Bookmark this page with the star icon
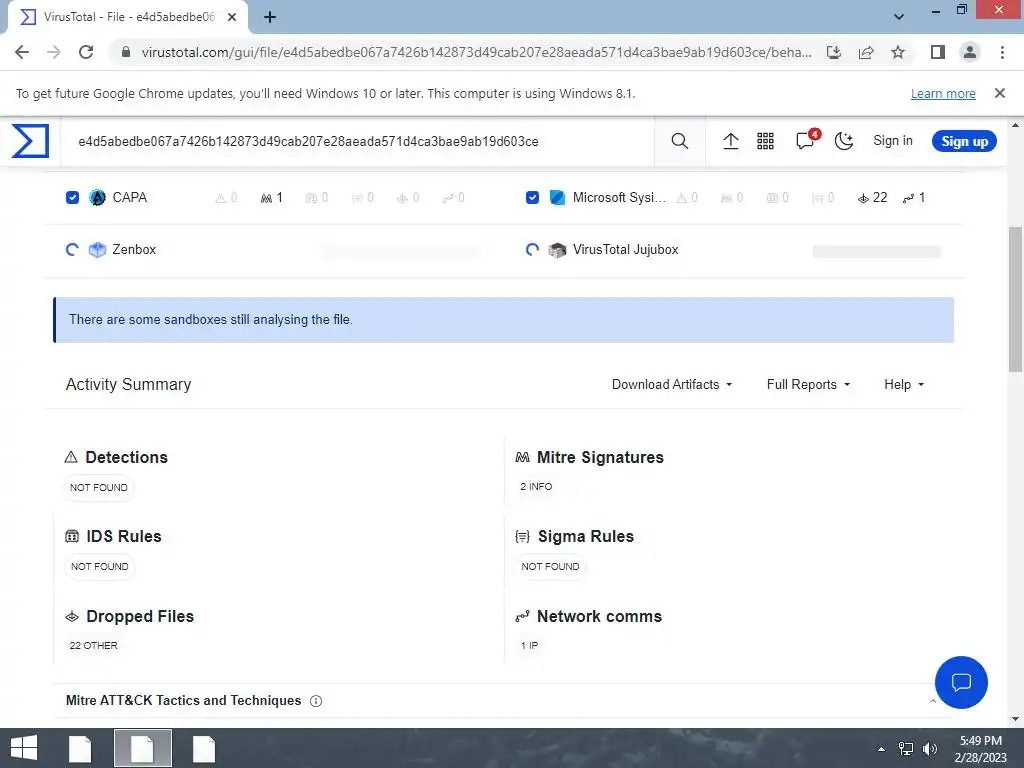1024x768 pixels. (898, 52)
